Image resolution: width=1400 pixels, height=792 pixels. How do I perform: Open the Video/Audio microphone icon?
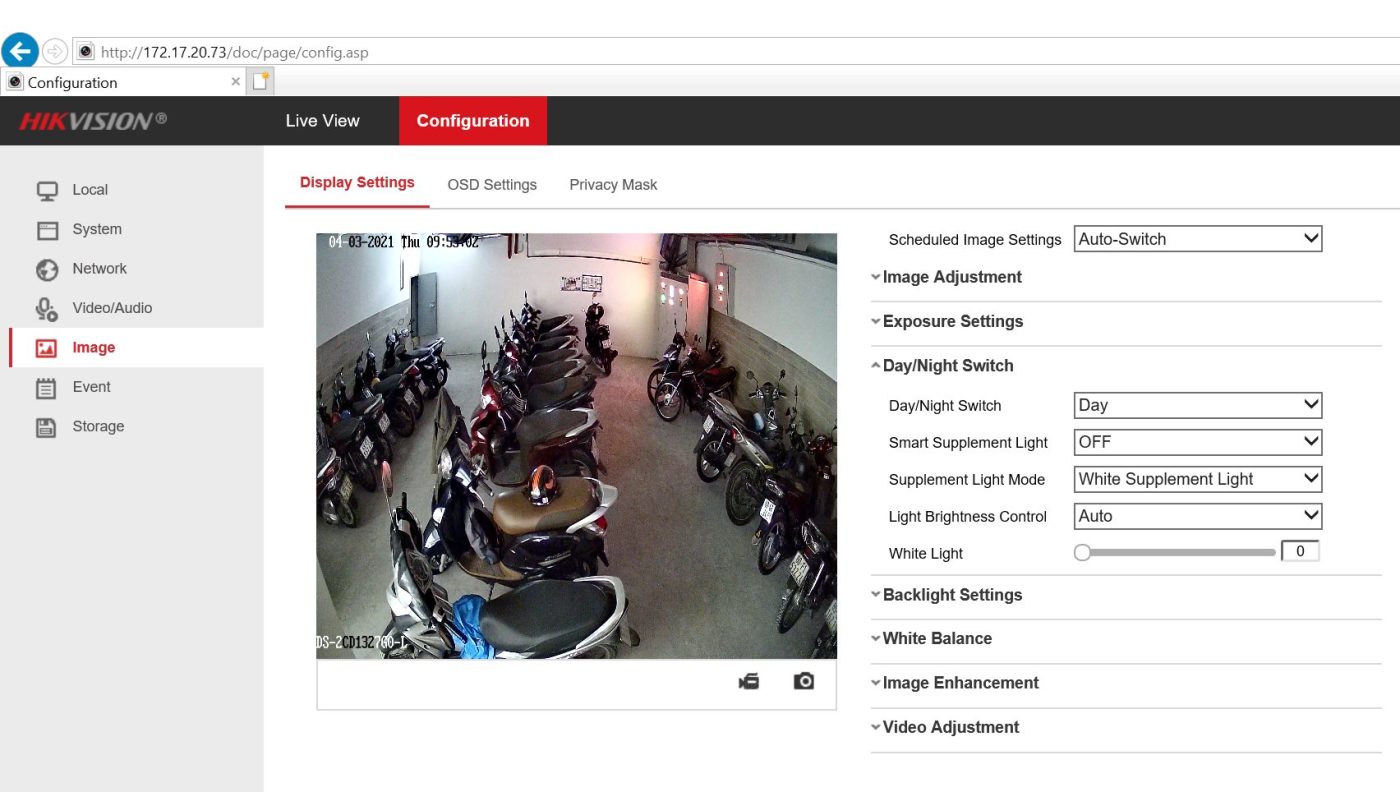(x=47, y=309)
